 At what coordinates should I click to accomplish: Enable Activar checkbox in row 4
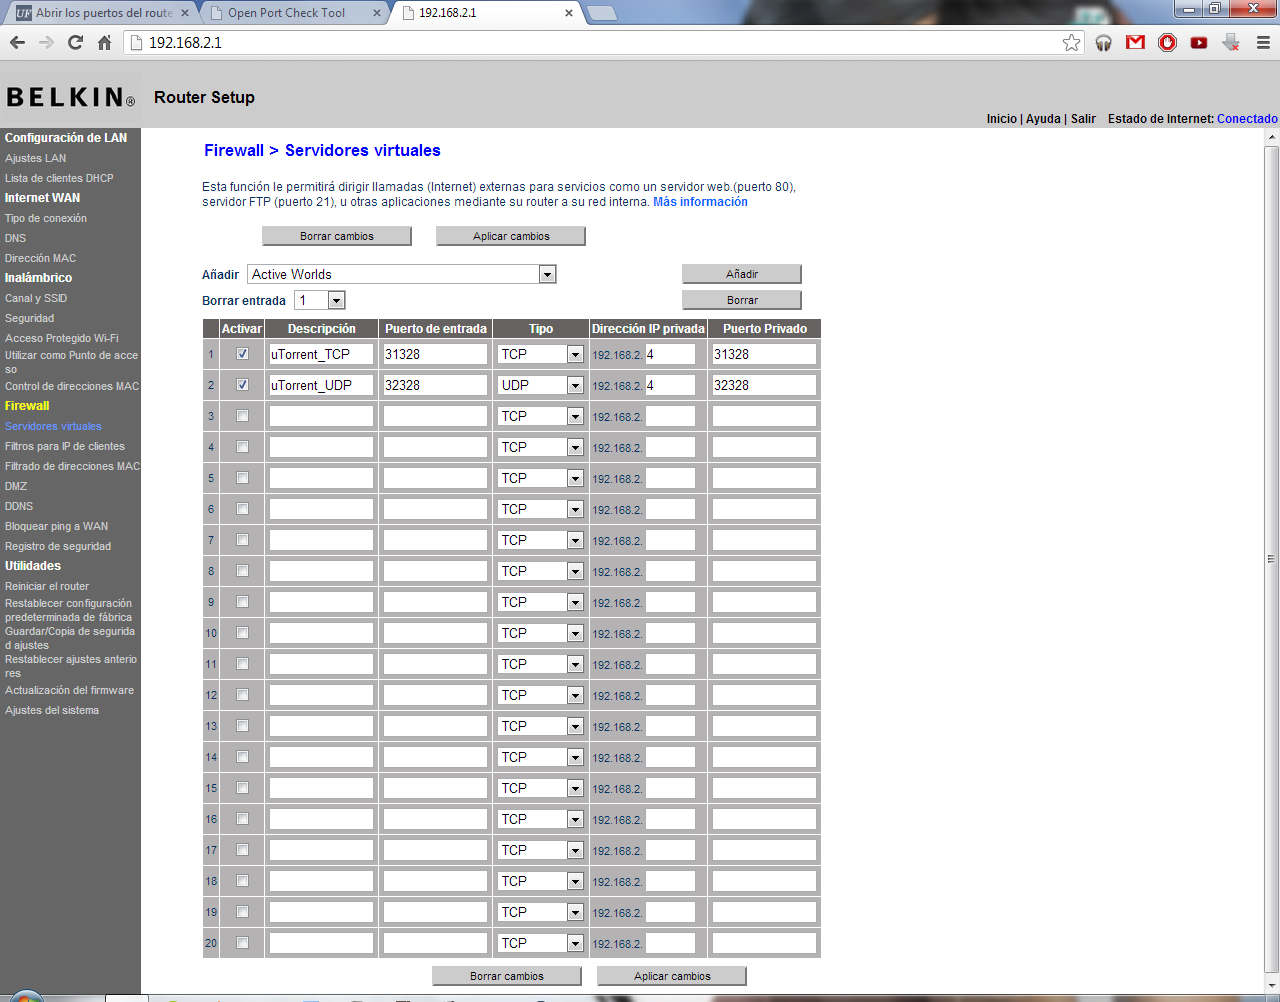(242, 447)
